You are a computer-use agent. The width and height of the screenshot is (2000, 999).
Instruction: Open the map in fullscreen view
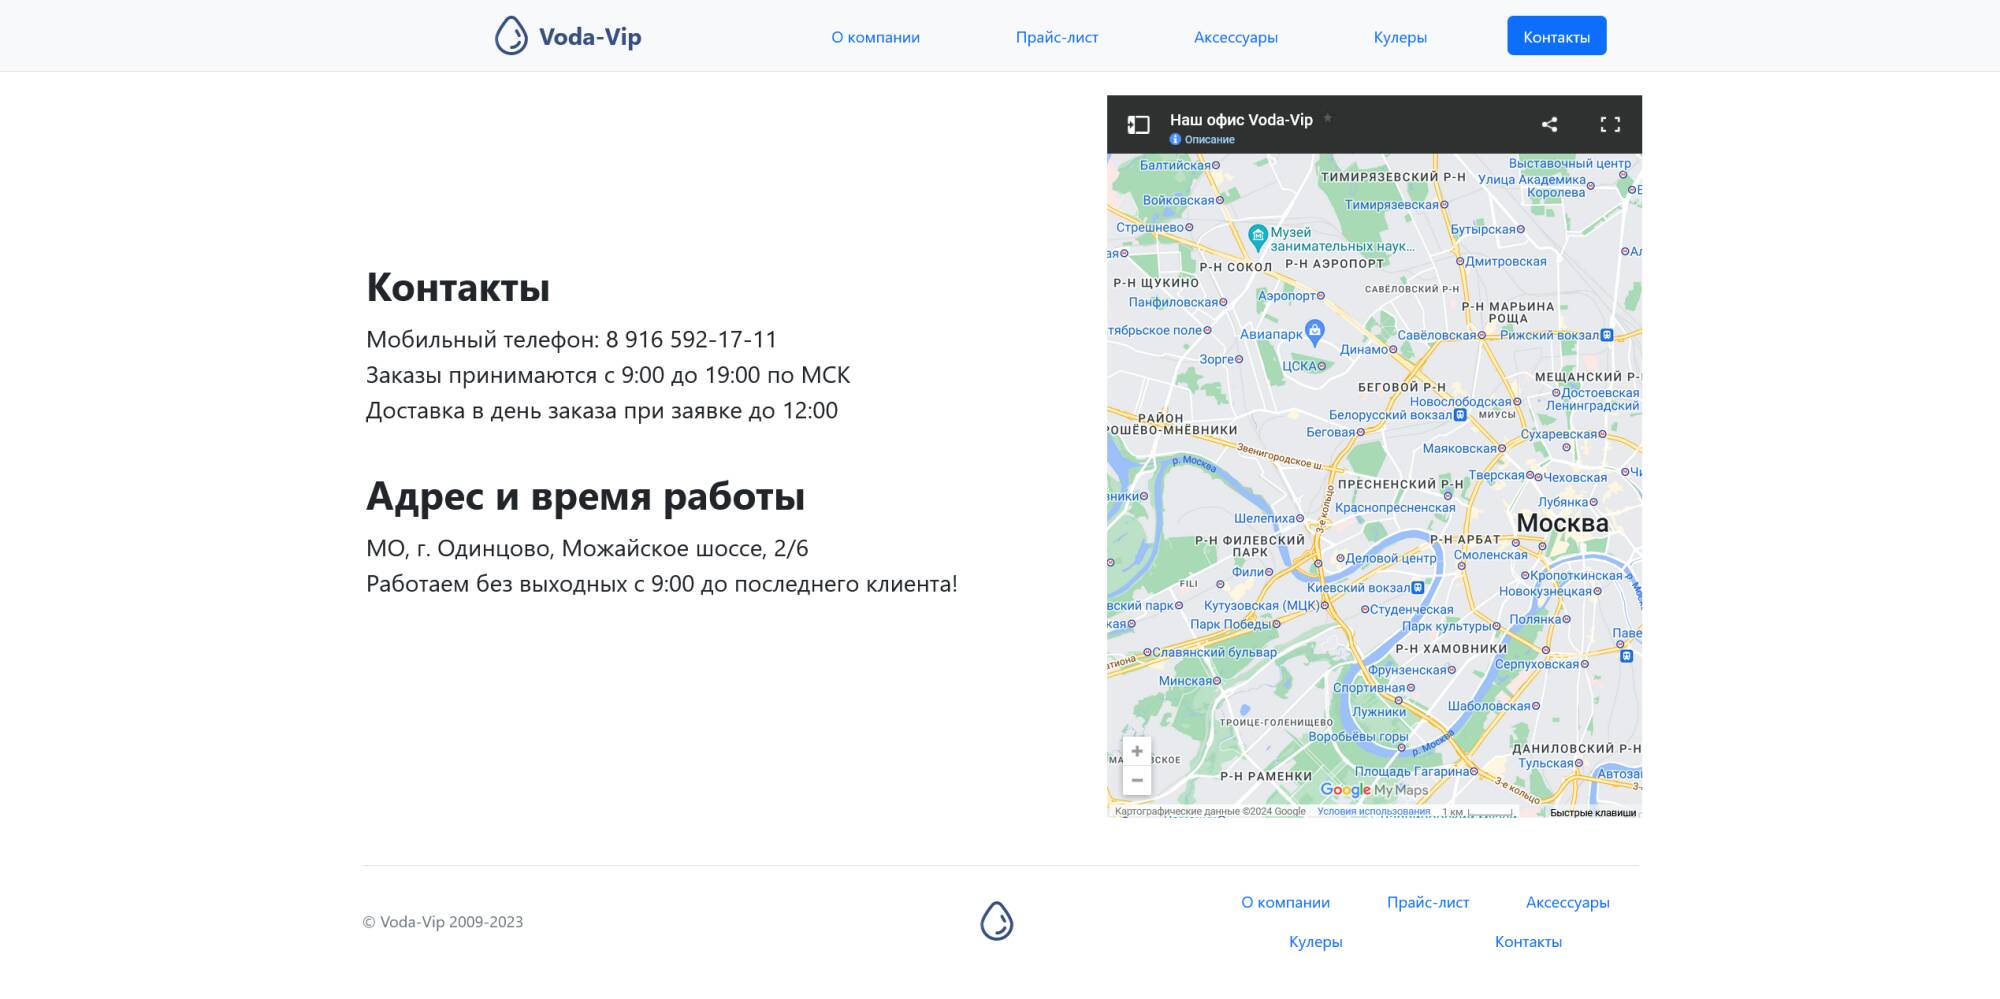[x=1610, y=124]
